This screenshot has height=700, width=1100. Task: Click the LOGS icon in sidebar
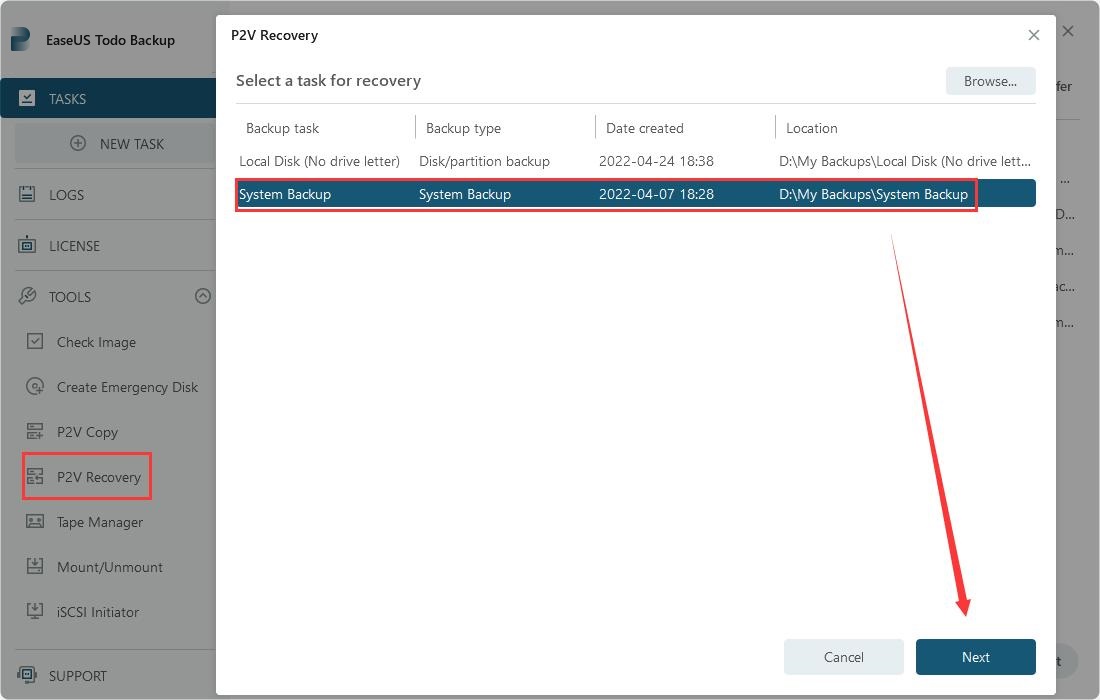27,194
